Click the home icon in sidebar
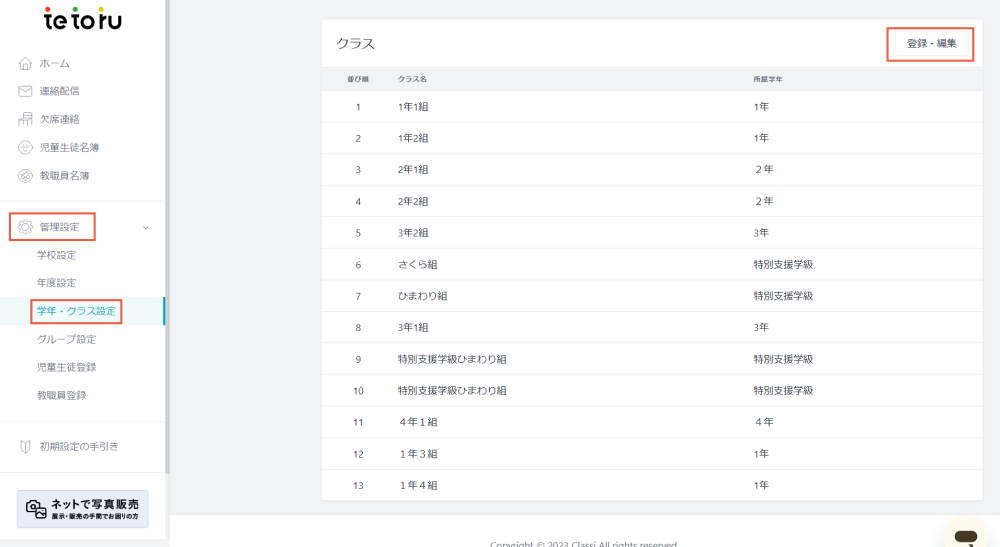This screenshot has width=1000, height=547. [26, 64]
